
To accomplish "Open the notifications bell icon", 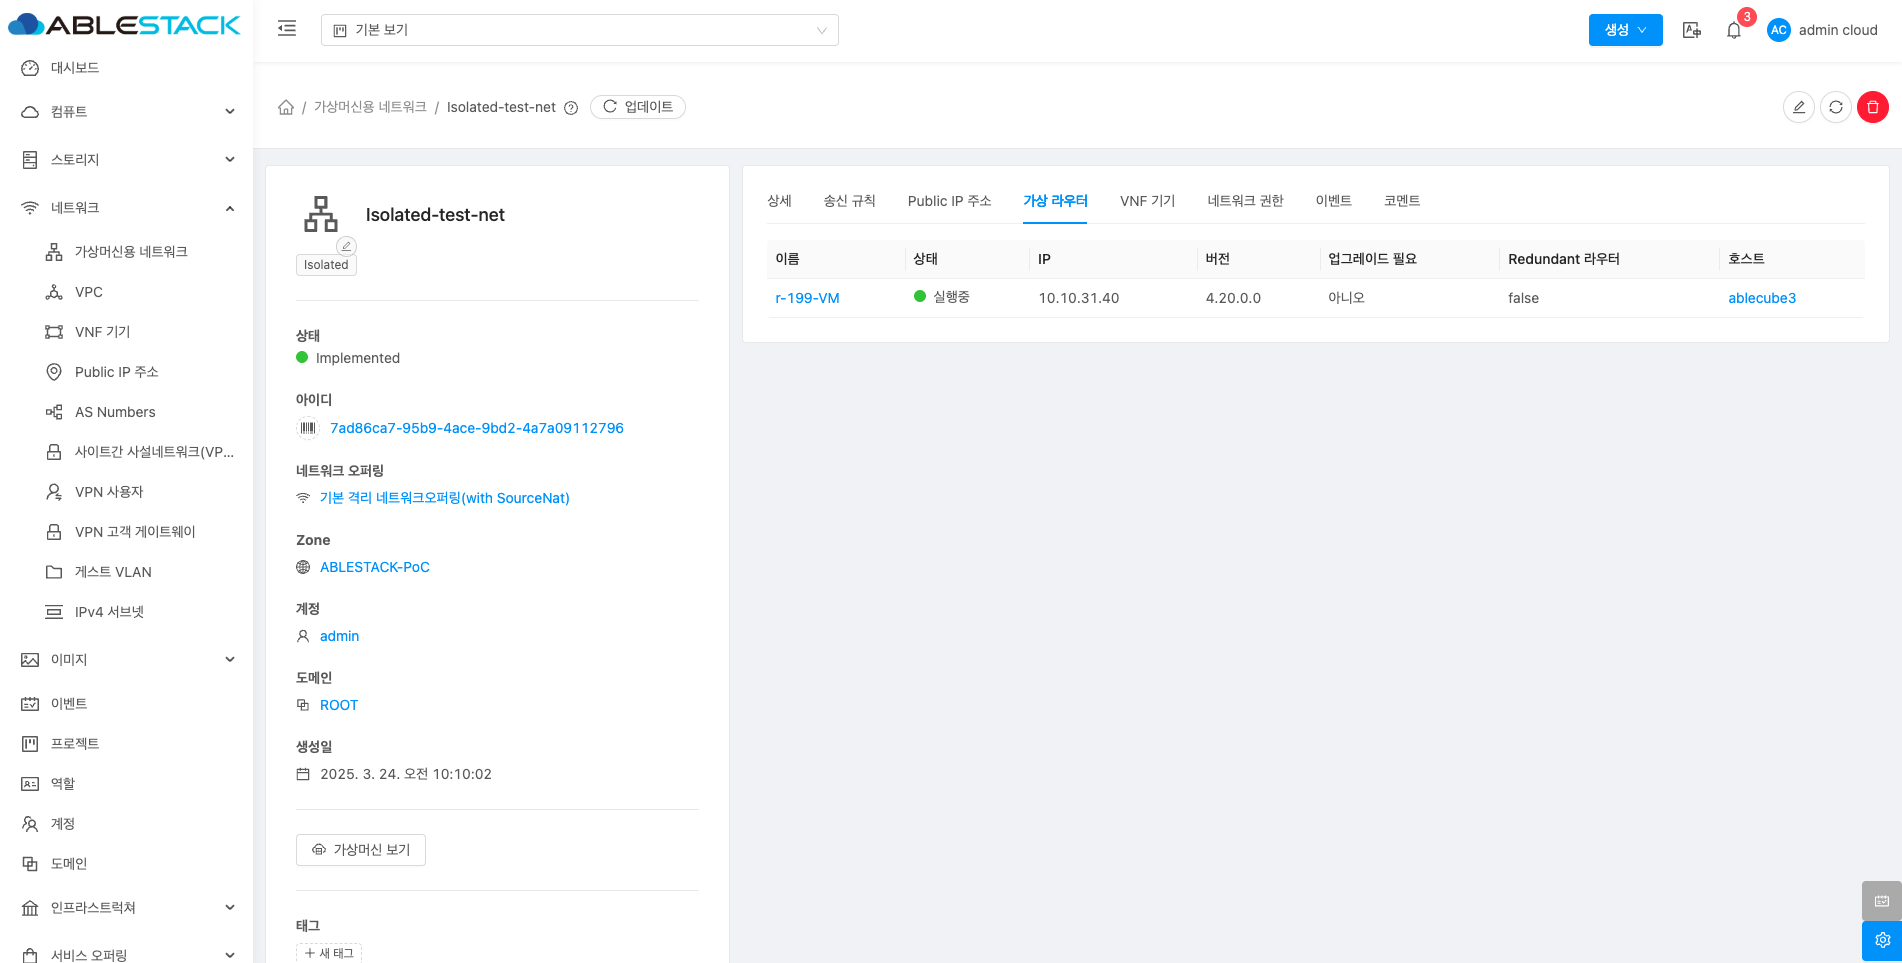I will (x=1734, y=30).
